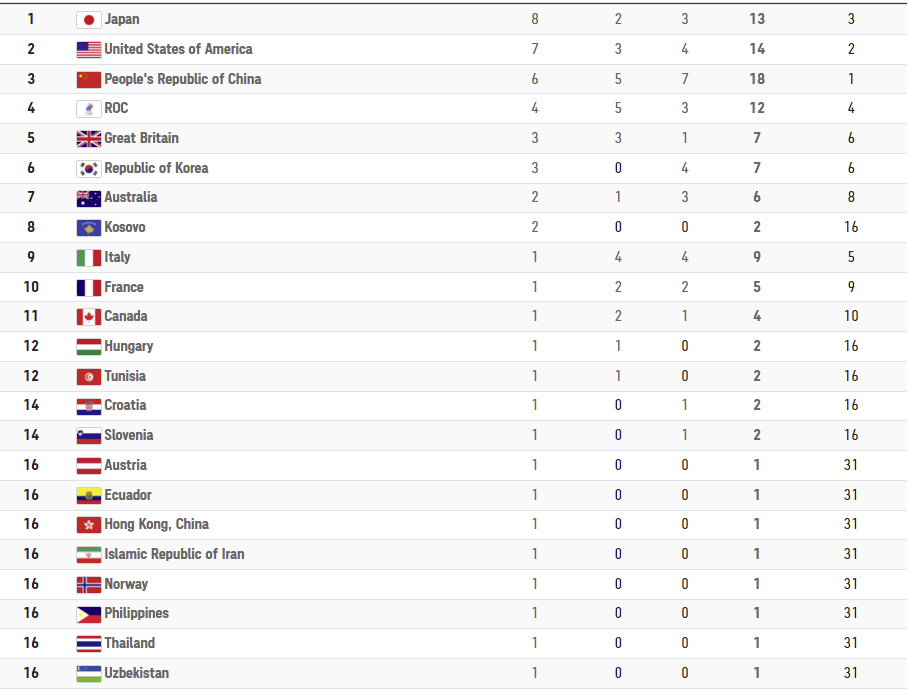The height and width of the screenshot is (693, 908).
Task: Open the Great Britain country link
Action: tap(141, 138)
